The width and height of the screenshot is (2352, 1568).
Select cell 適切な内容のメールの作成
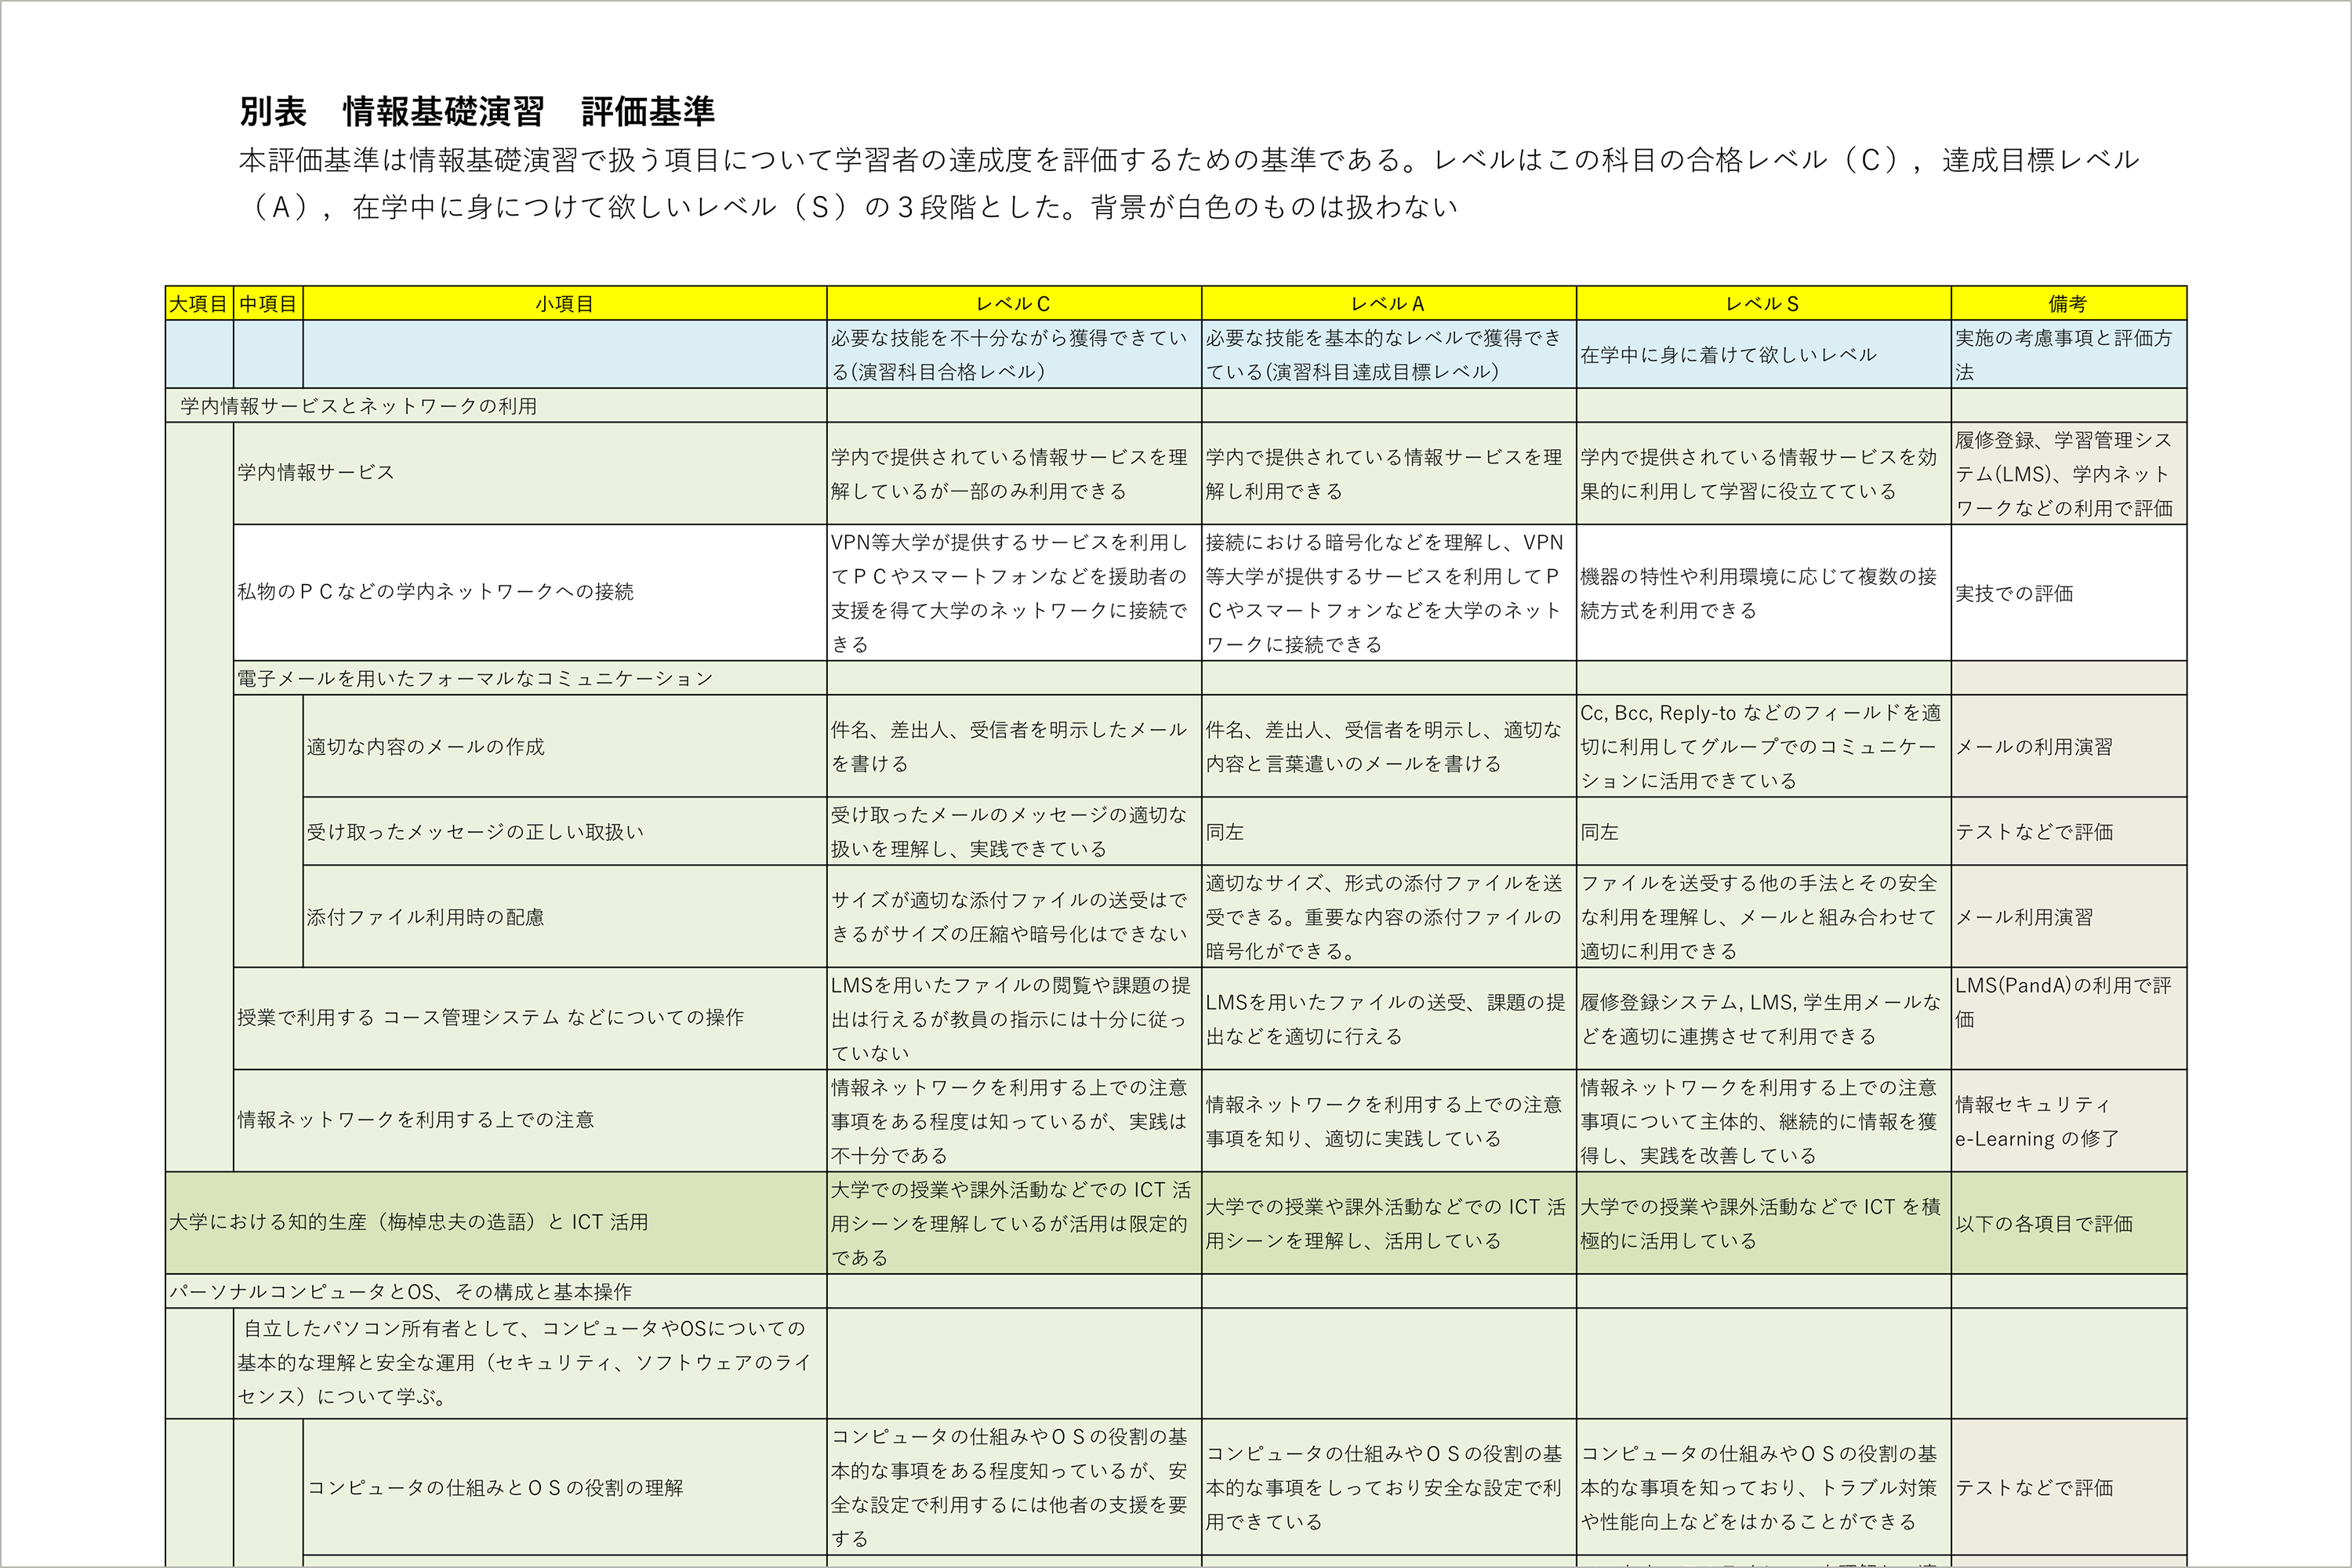tap(564, 746)
